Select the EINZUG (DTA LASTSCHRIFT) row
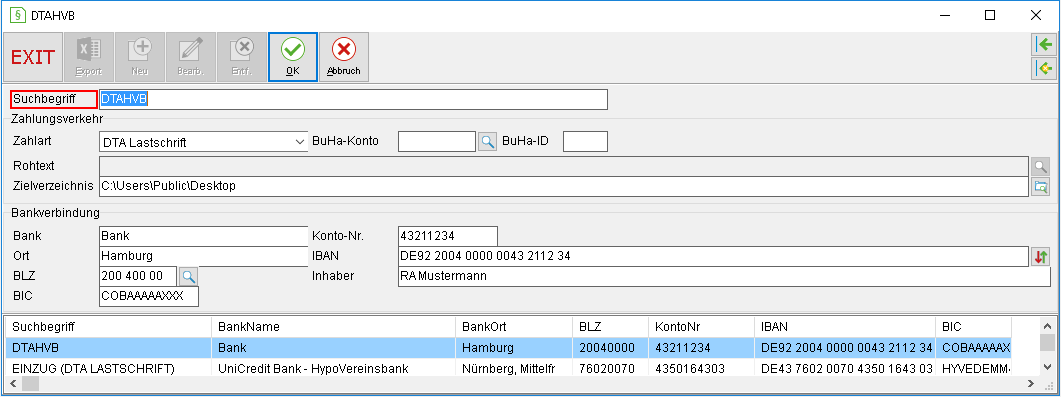The height and width of the screenshot is (397, 1061). (508, 369)
